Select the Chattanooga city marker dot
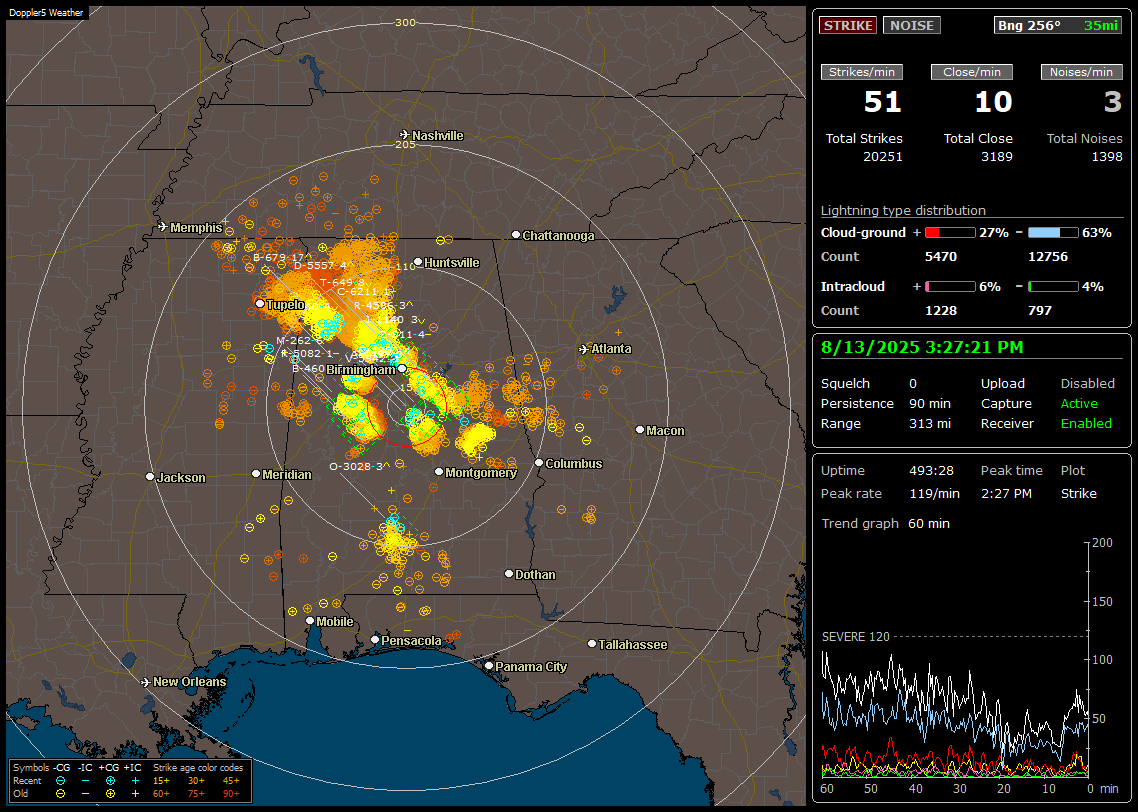 pyautogui.click(x=516, y=235)
